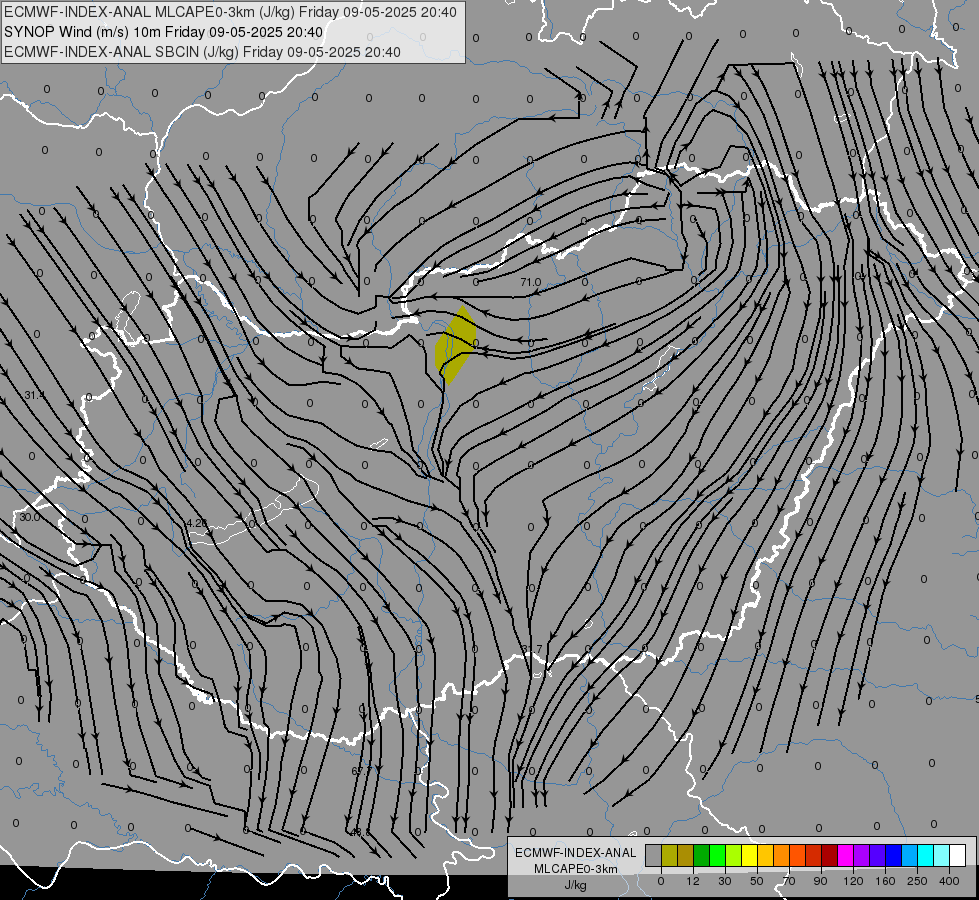Click the legend tick label 90
979x900 pixels.
[820, 881]
